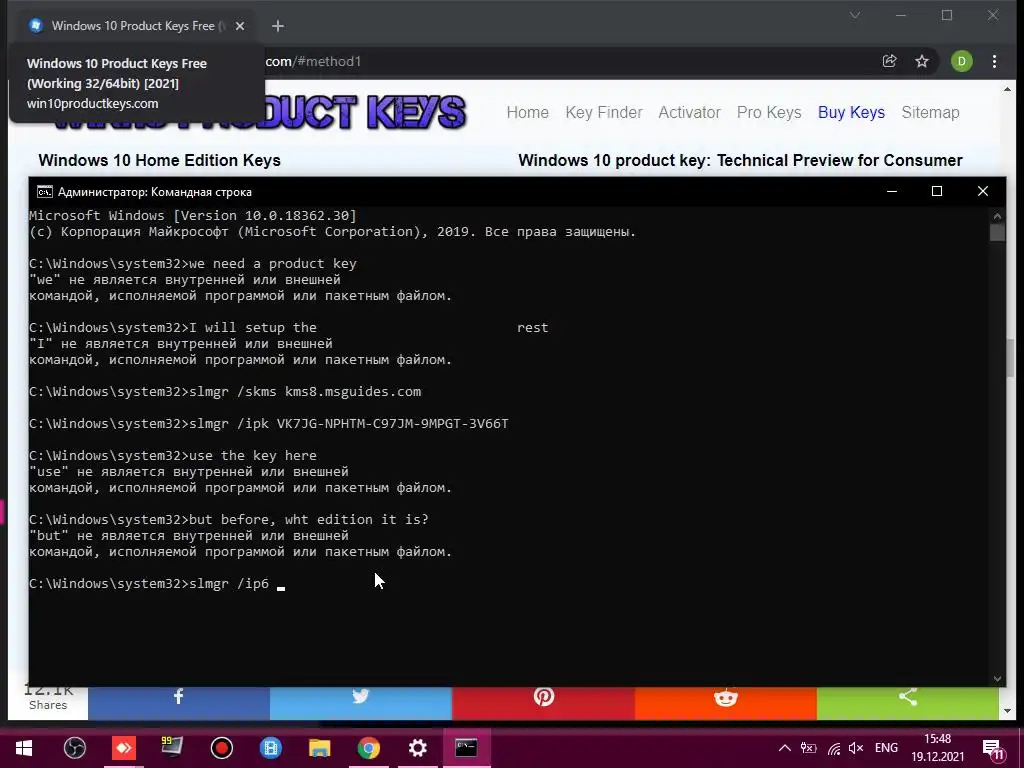Open File Explorer from the taskbar
1024x768 pixels.
(319, 748)
